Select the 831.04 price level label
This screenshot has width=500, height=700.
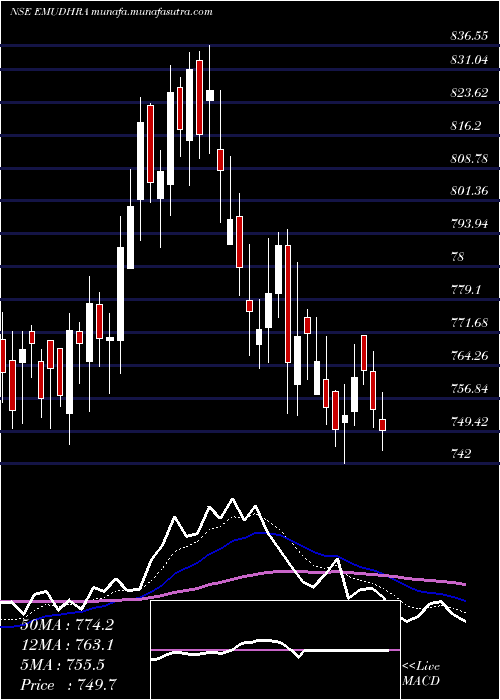click(469, 60)
